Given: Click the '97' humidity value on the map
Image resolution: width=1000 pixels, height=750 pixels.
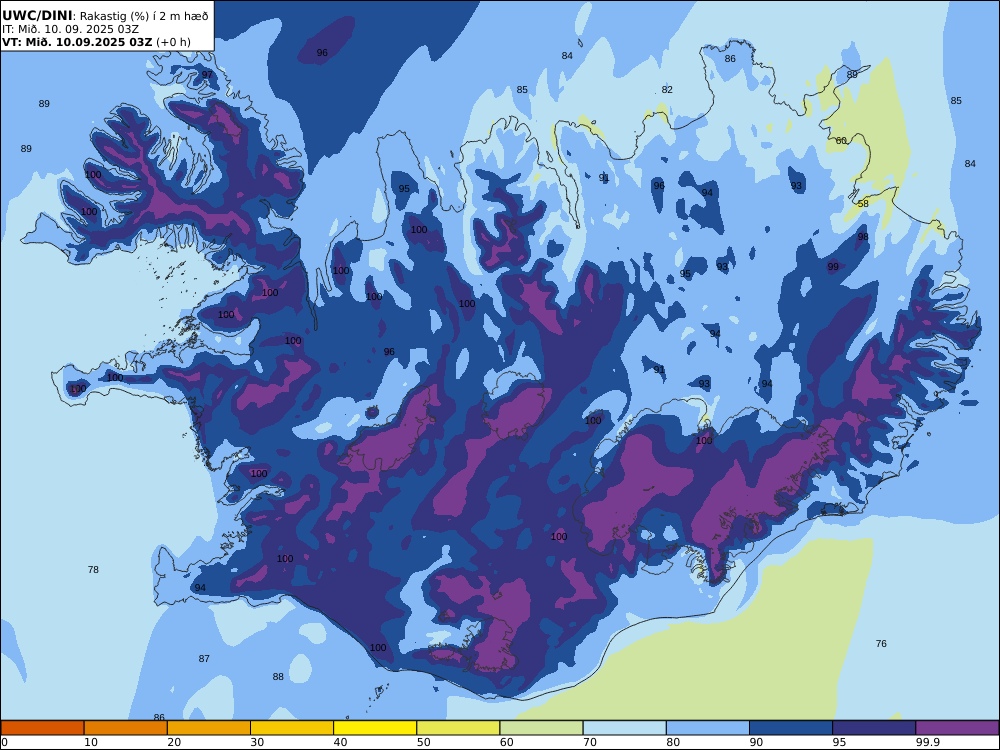Looking at the screenshot, I should coord(207,75).
